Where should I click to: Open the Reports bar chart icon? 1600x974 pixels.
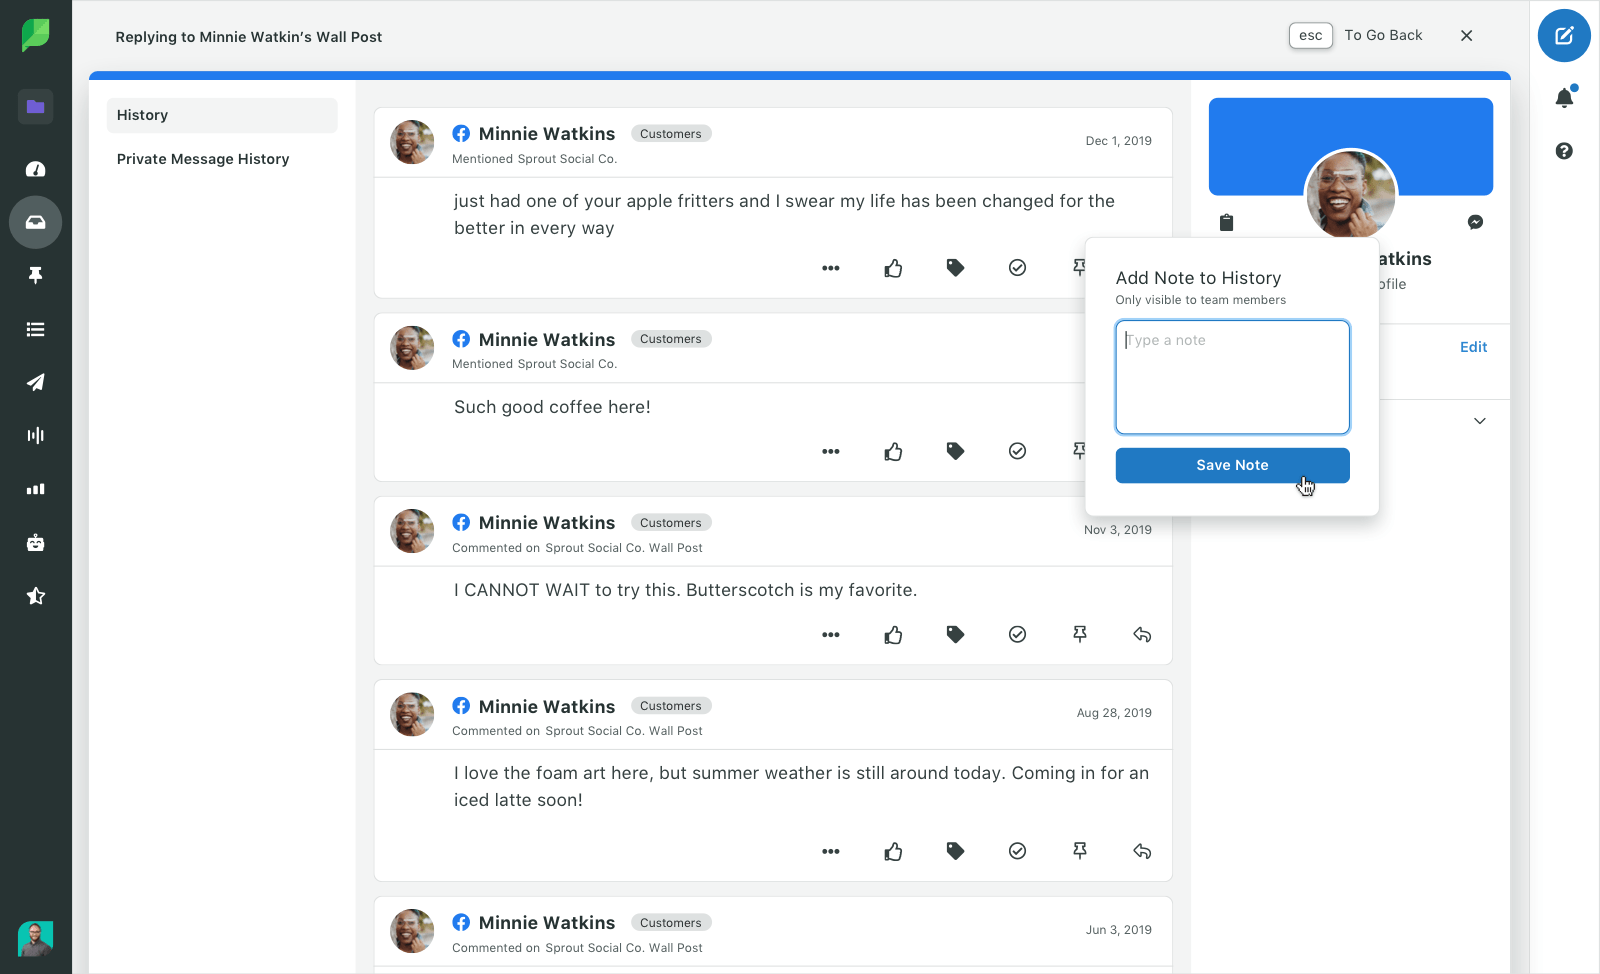tap(36, 489)
